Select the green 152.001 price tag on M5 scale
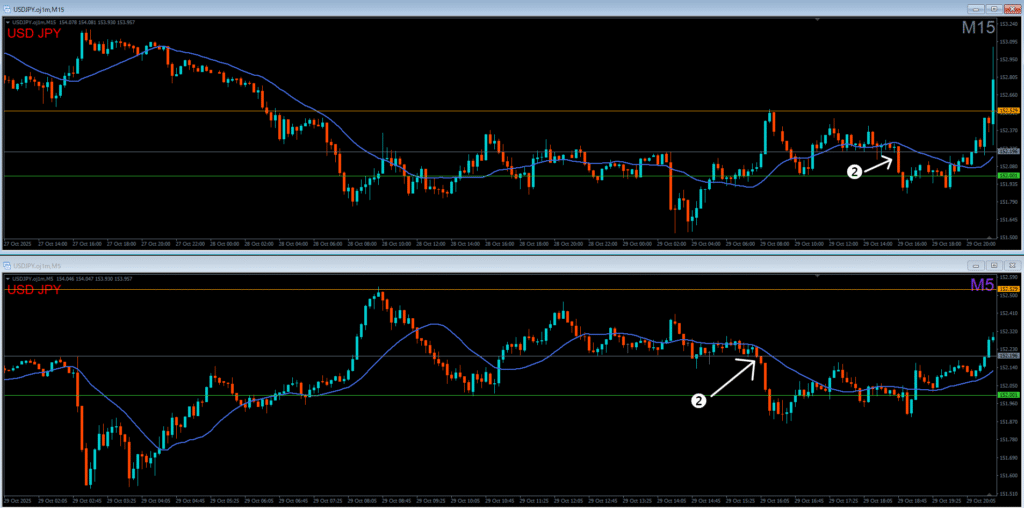 (1008, 395)
